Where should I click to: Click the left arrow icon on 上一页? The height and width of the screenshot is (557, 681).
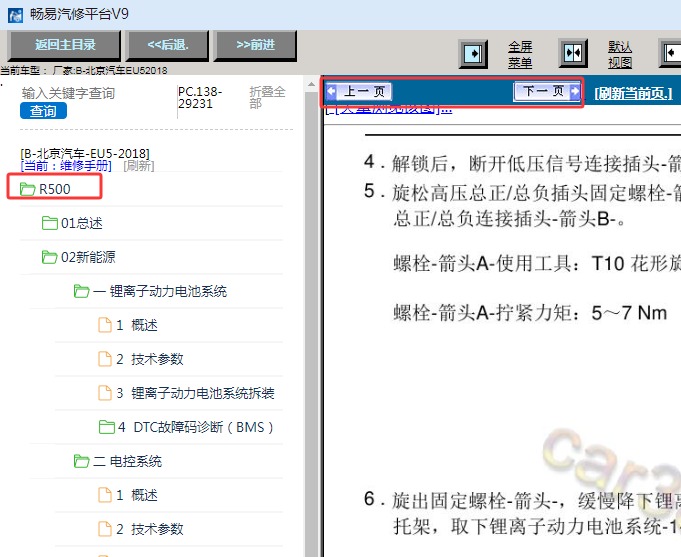pyautogui.click(x=332, y=92)
